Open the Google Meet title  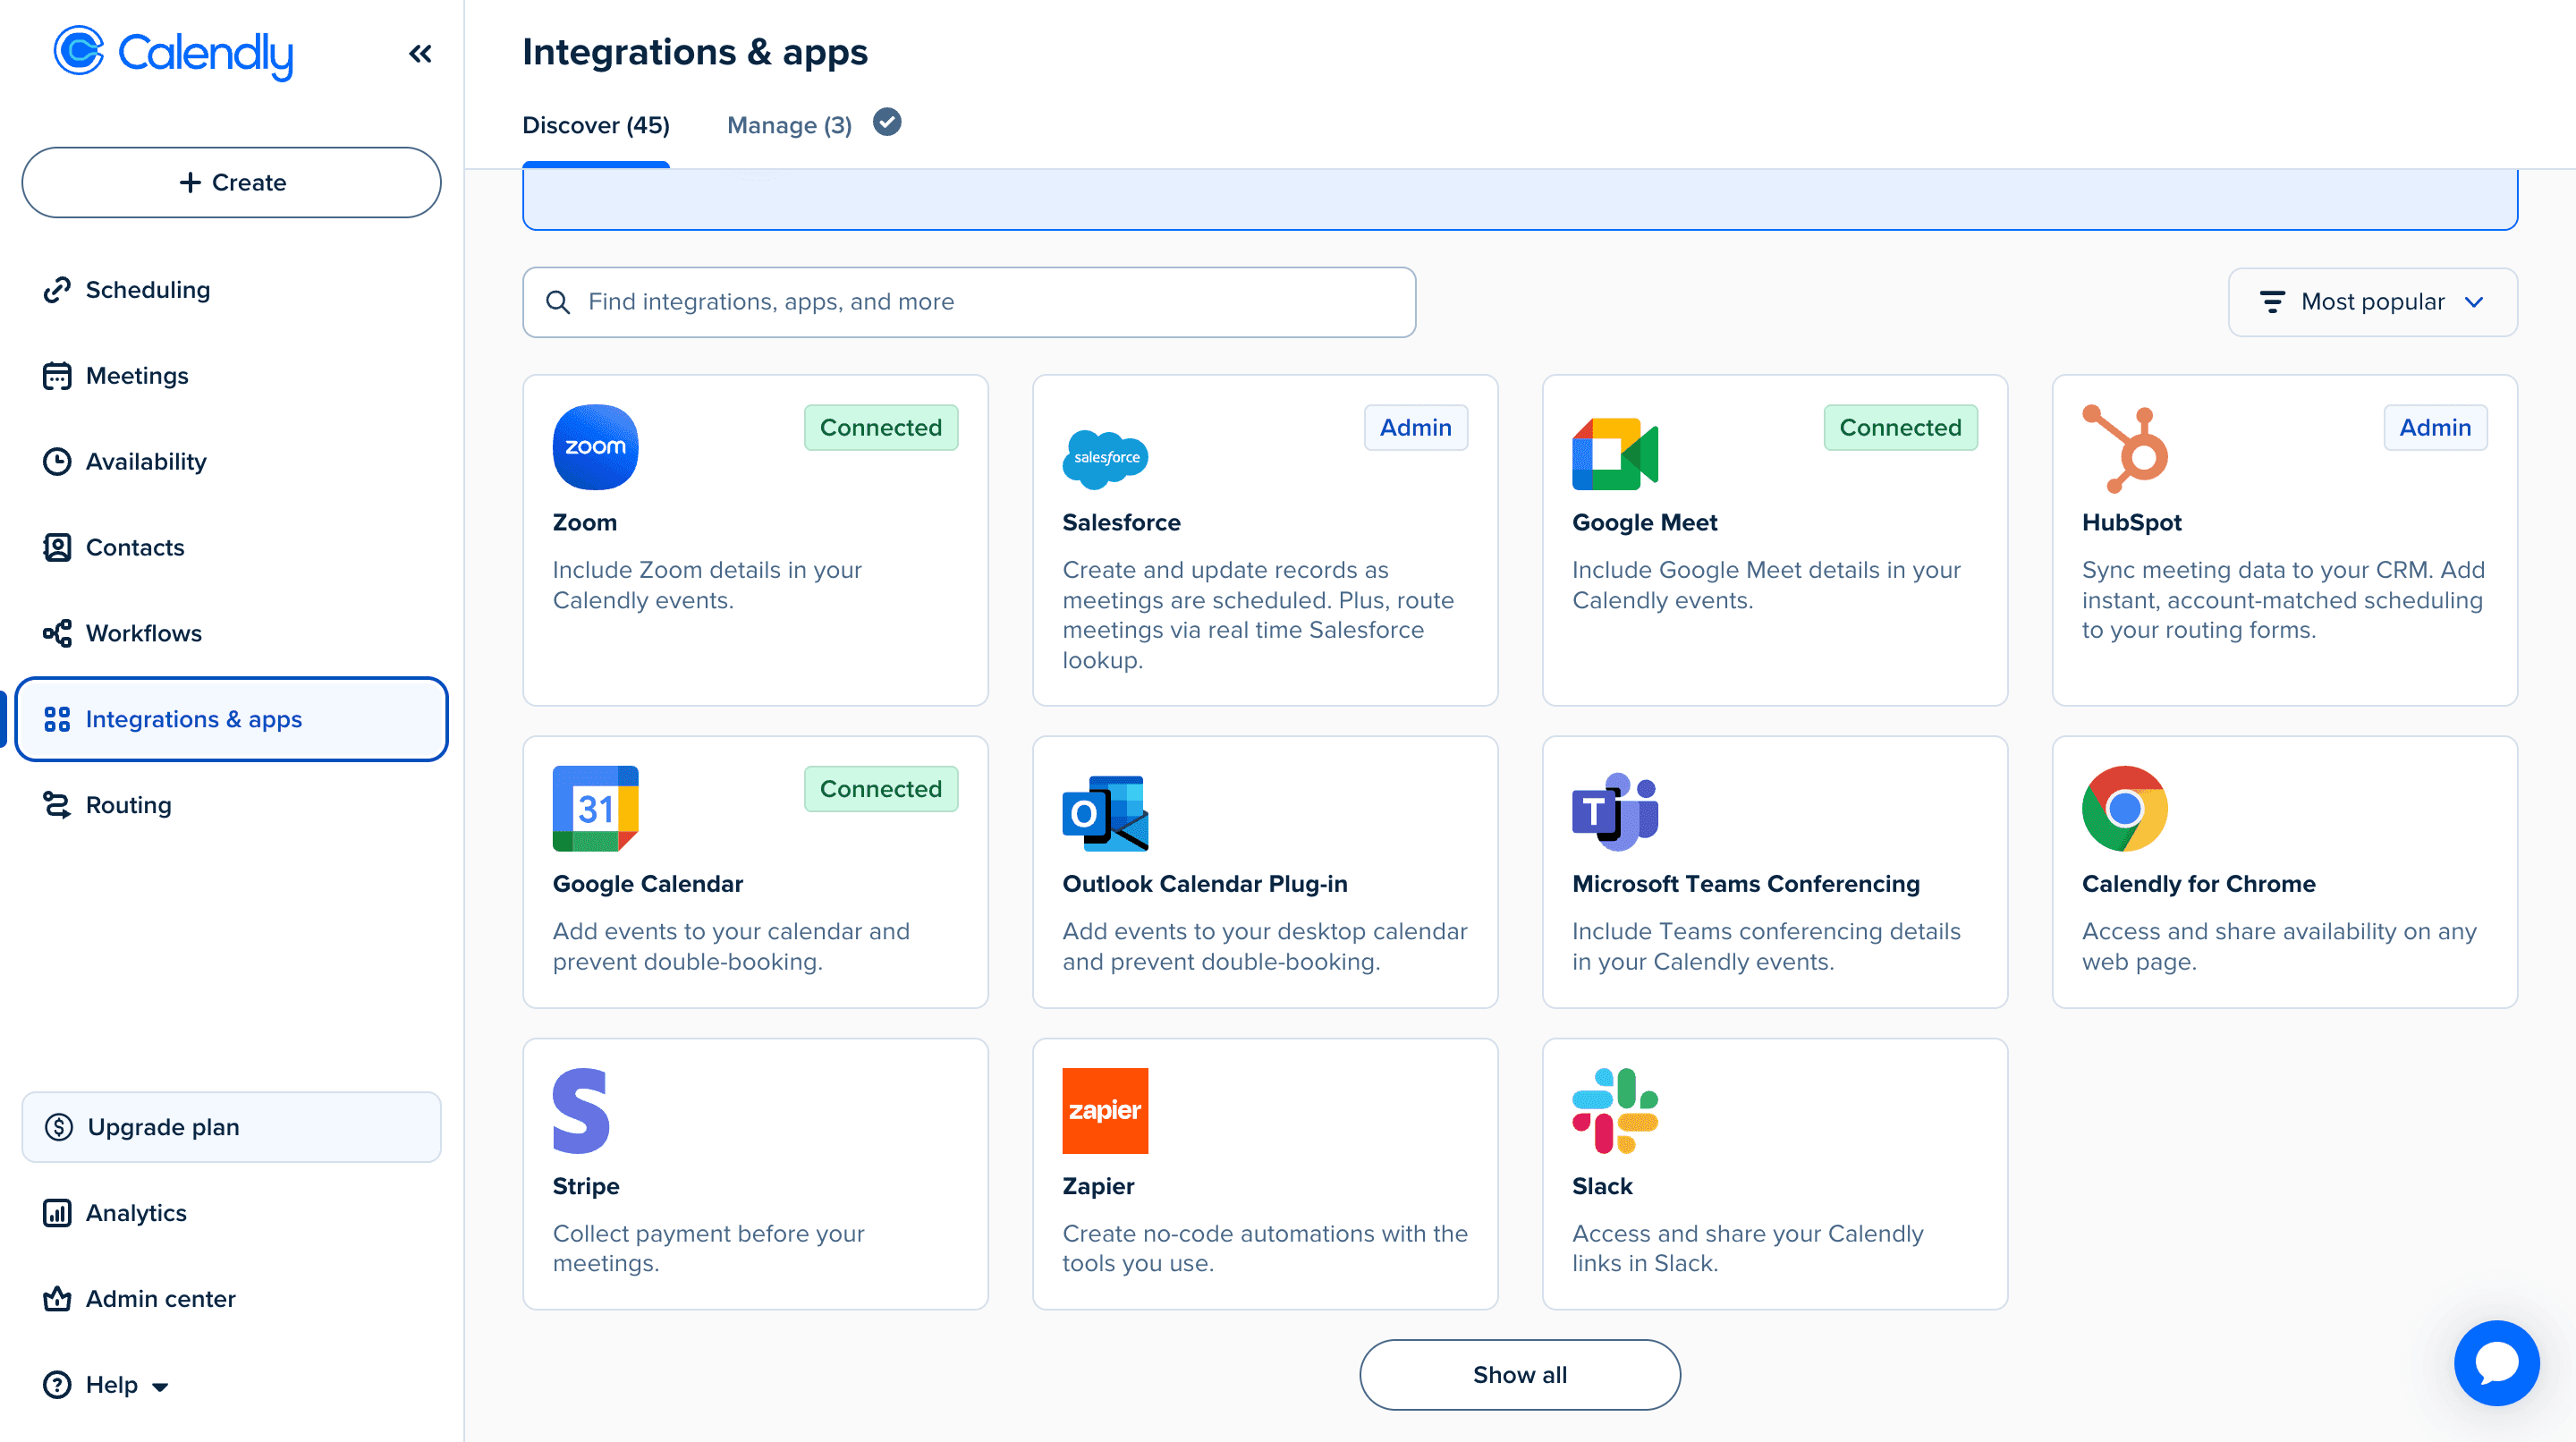click(x=1645, y=522)
